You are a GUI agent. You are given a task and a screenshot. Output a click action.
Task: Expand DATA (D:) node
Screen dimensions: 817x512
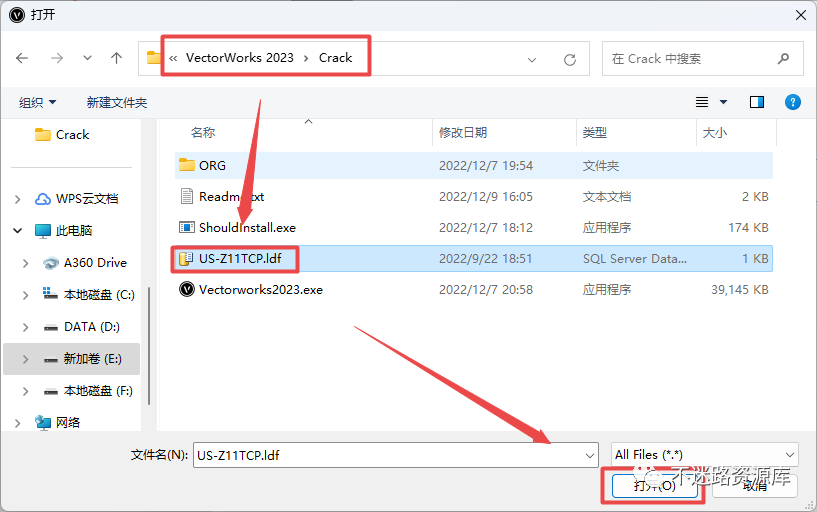click(25, 327)
